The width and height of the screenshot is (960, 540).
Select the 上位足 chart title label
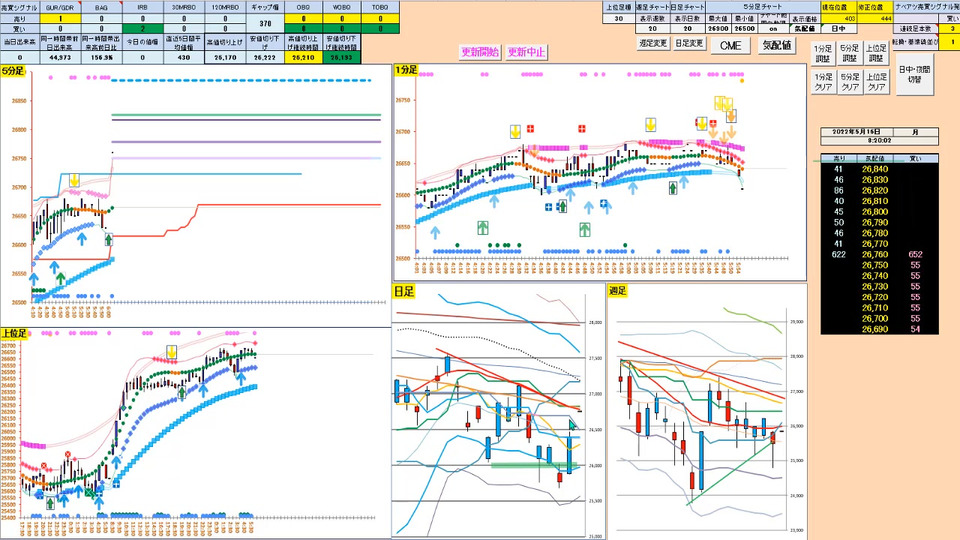point(14,333)
